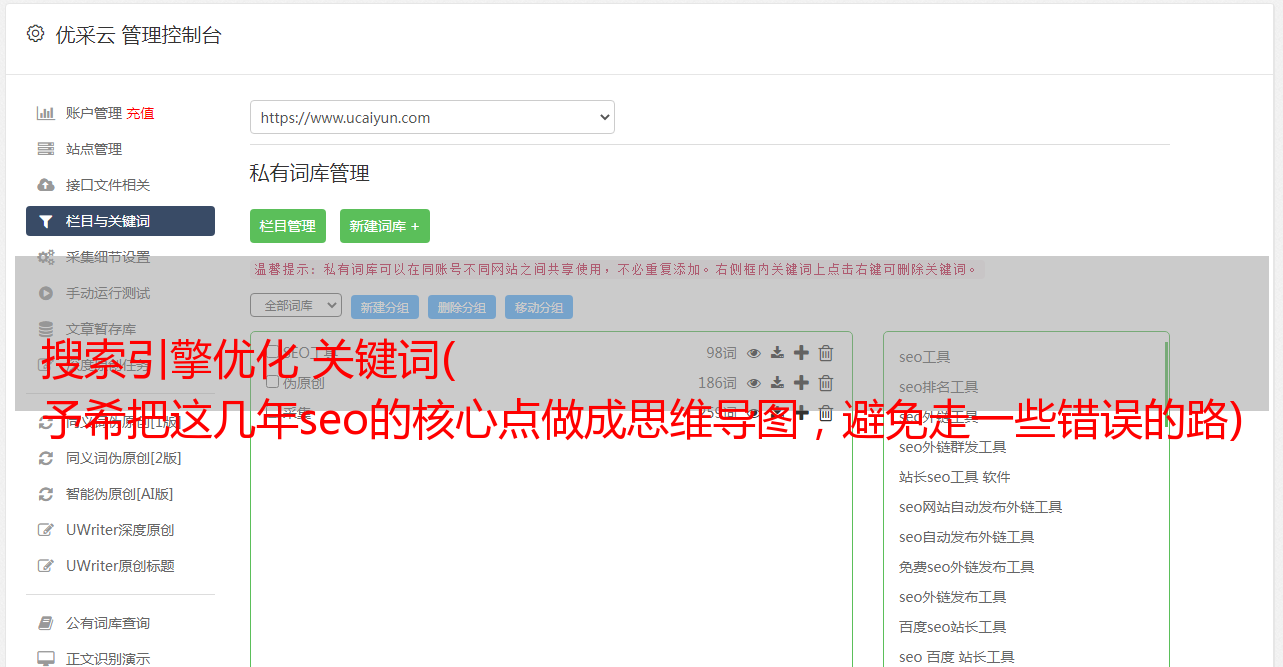Open 接口文件相关 in the sidebar
Screen dimensions: 1283x667
tap(108, 185)
